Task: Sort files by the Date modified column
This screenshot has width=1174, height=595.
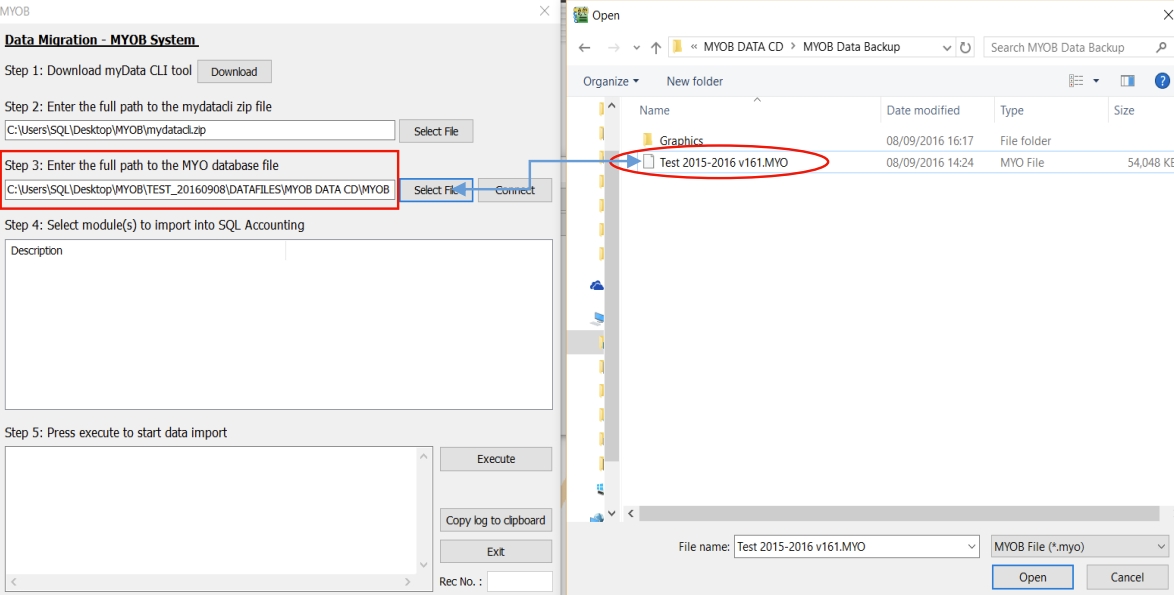Action: pos(922,110)
